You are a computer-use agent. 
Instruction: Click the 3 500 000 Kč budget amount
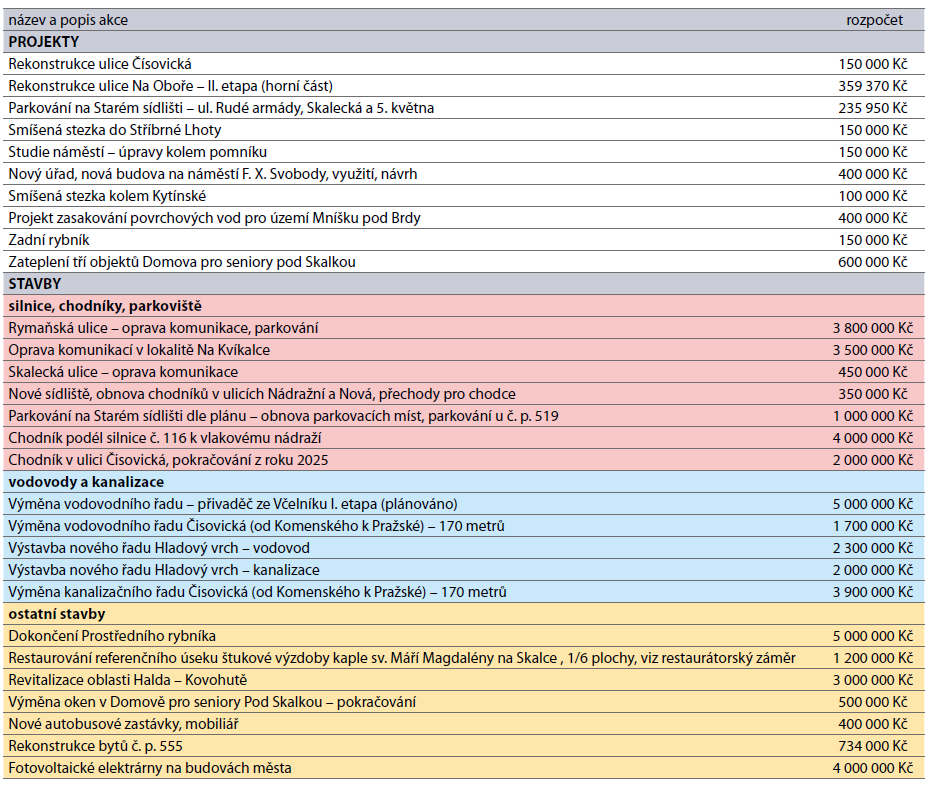(x=872, y=350)
